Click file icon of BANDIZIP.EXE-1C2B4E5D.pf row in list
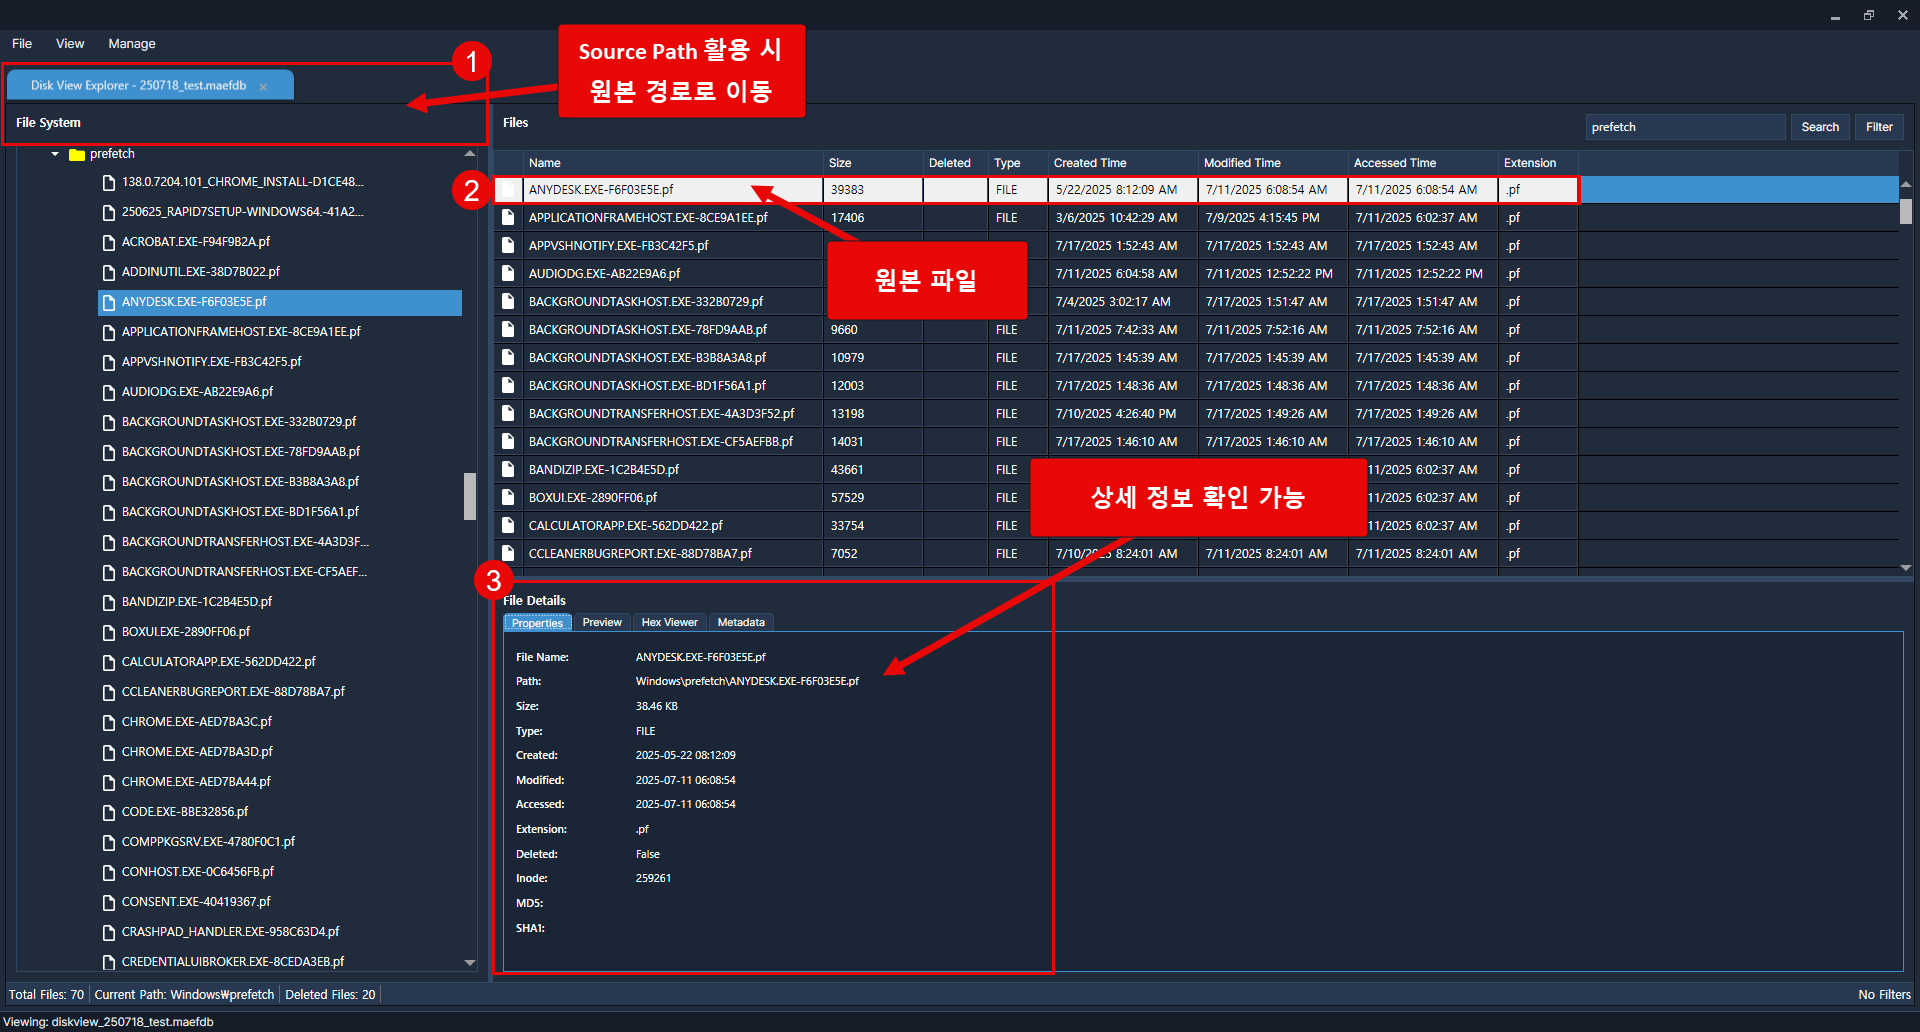 [508, 470]
